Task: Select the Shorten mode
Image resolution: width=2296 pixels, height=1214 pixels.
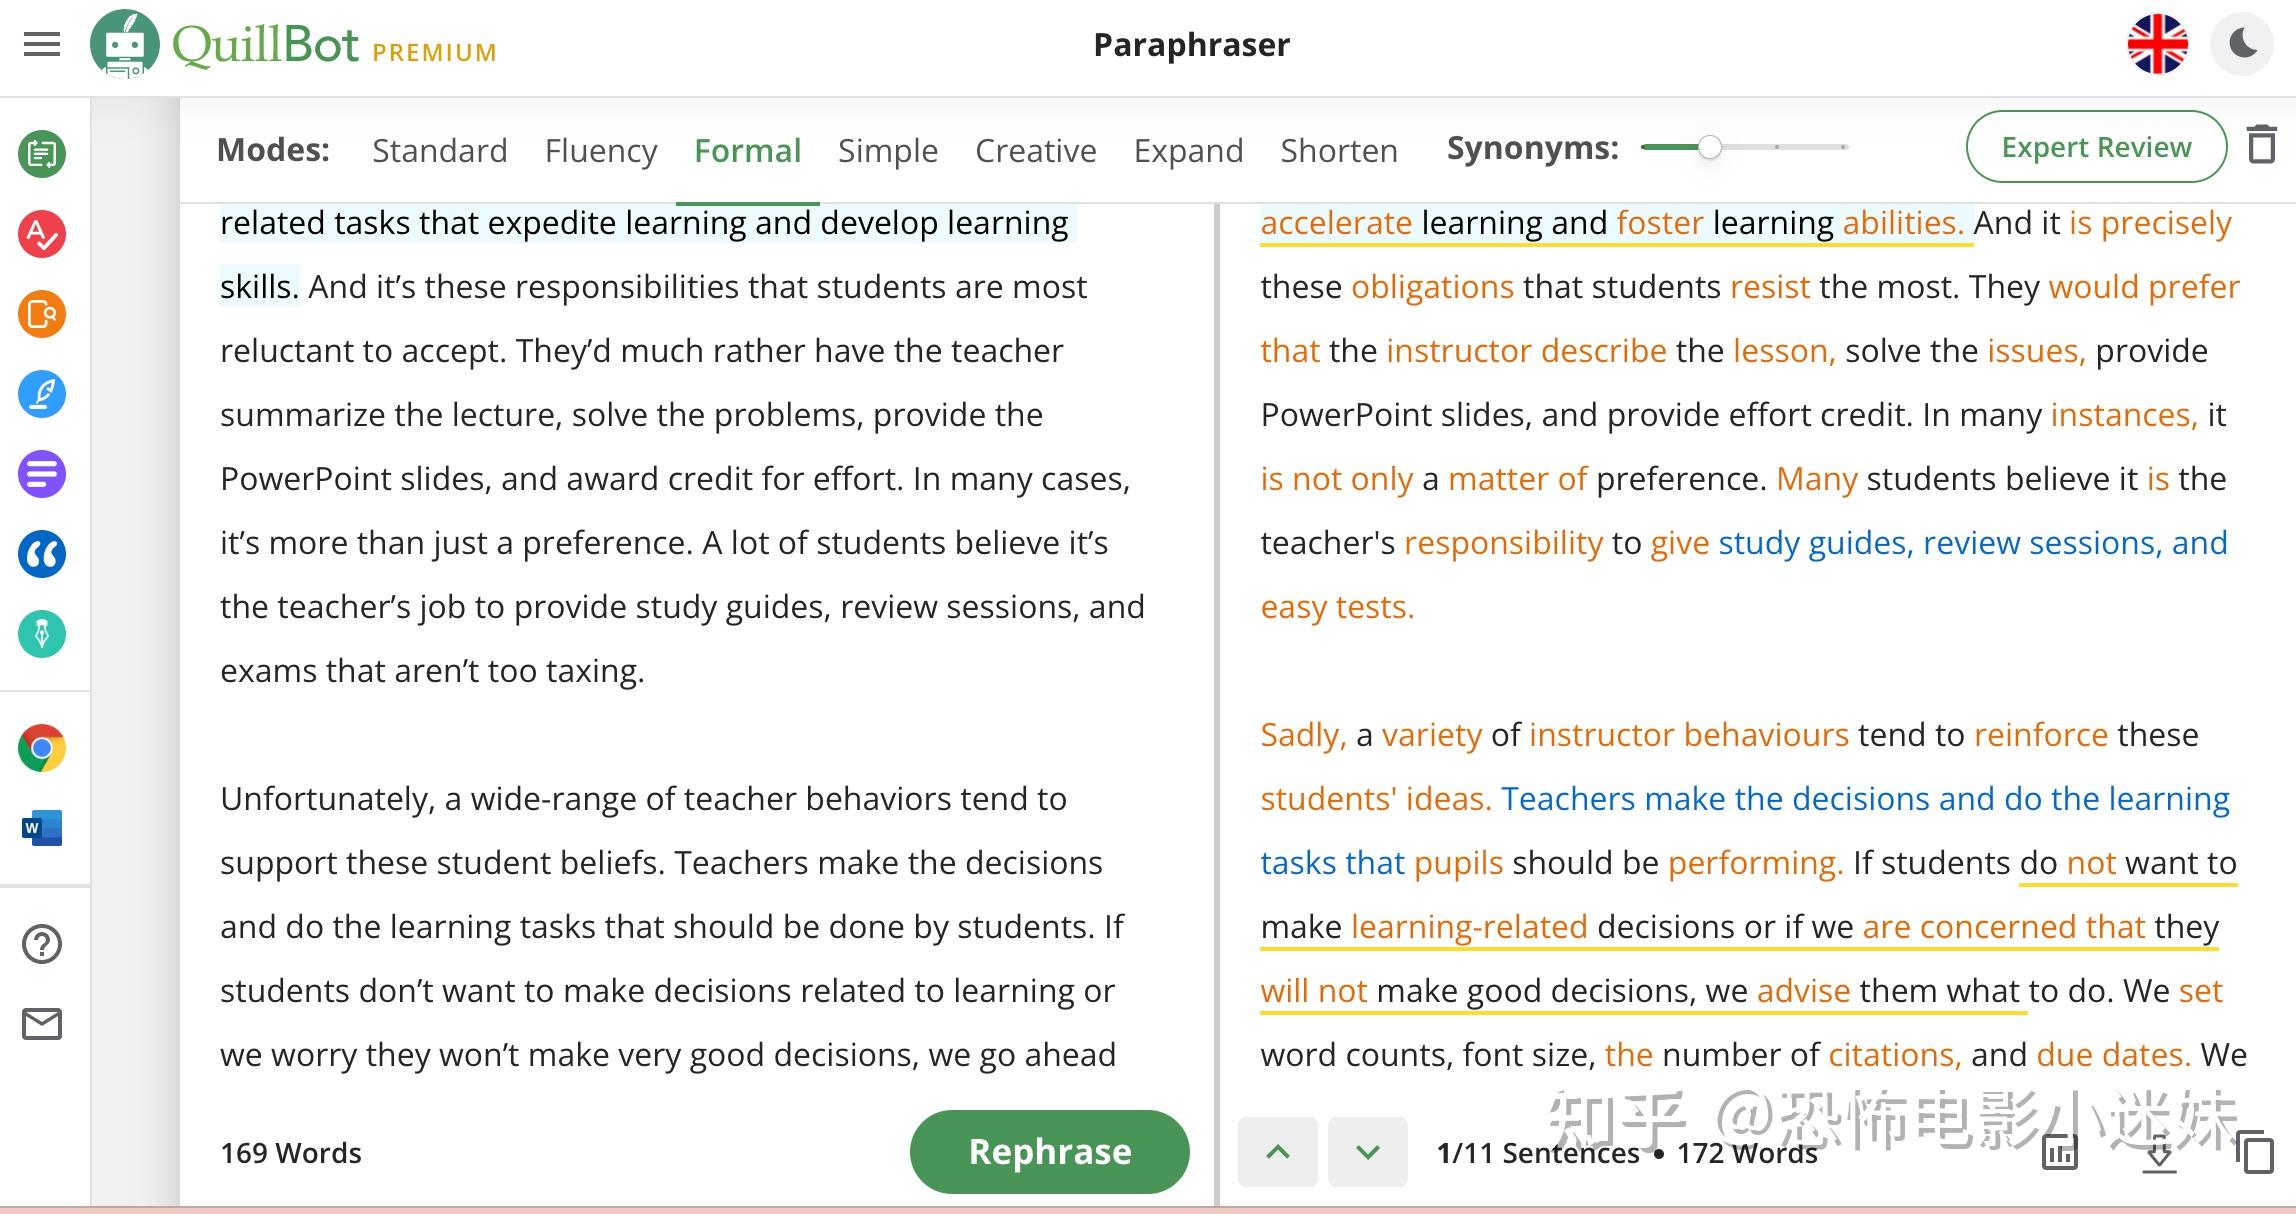Action: click(1338, 150)
